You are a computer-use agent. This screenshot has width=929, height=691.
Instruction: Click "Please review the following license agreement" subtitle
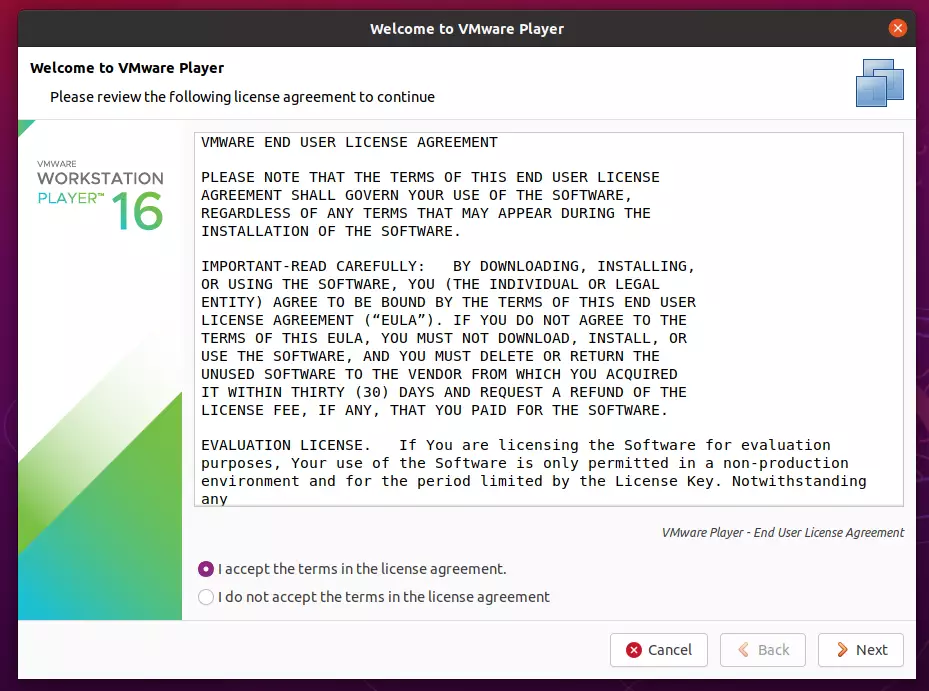click(242, 97)
